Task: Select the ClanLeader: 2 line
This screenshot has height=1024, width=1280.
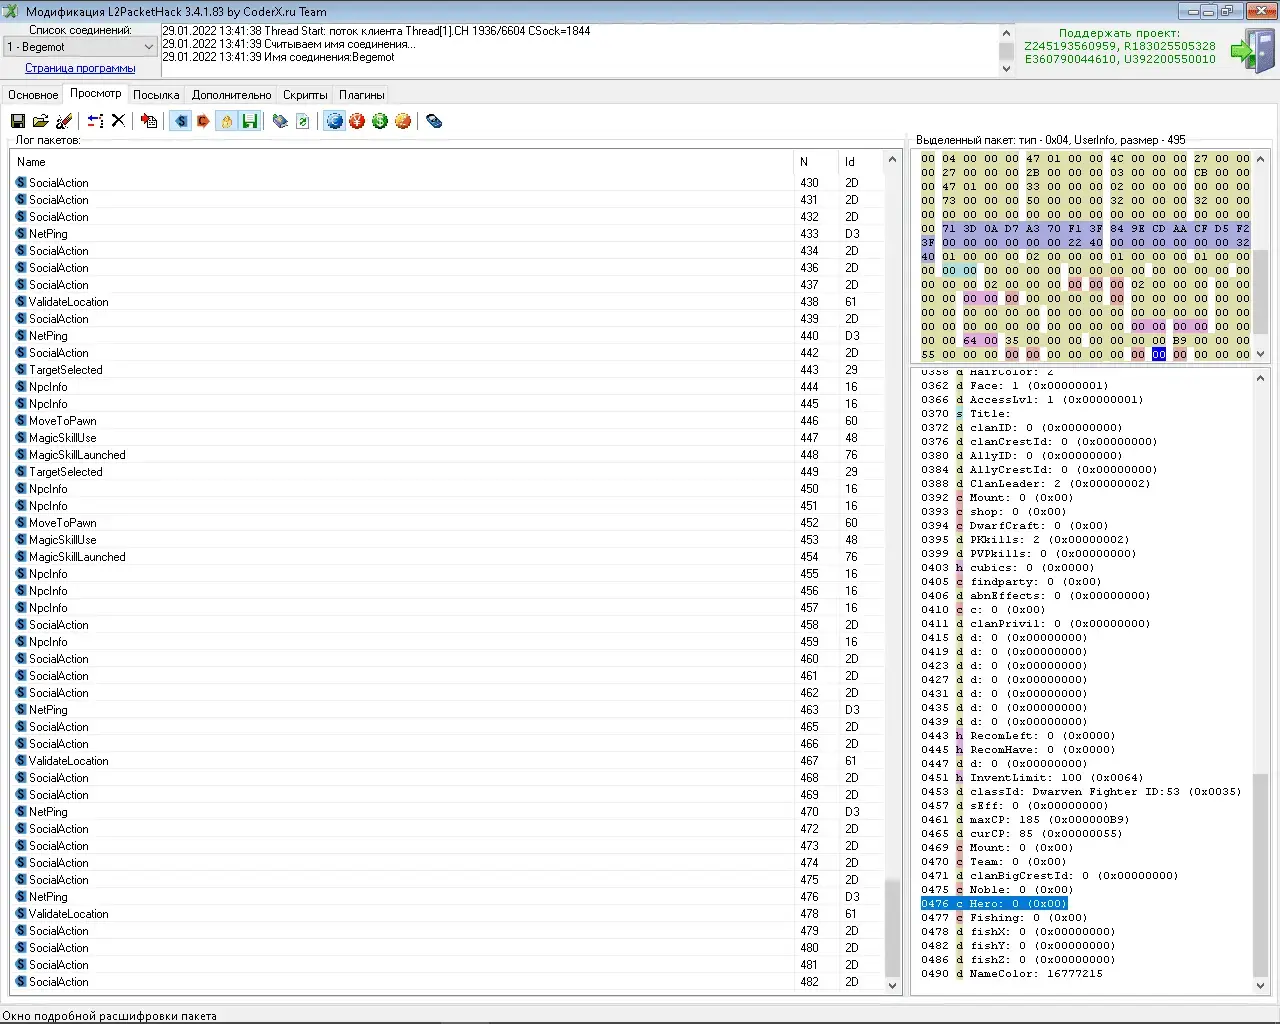Action: pos(1036,484)
